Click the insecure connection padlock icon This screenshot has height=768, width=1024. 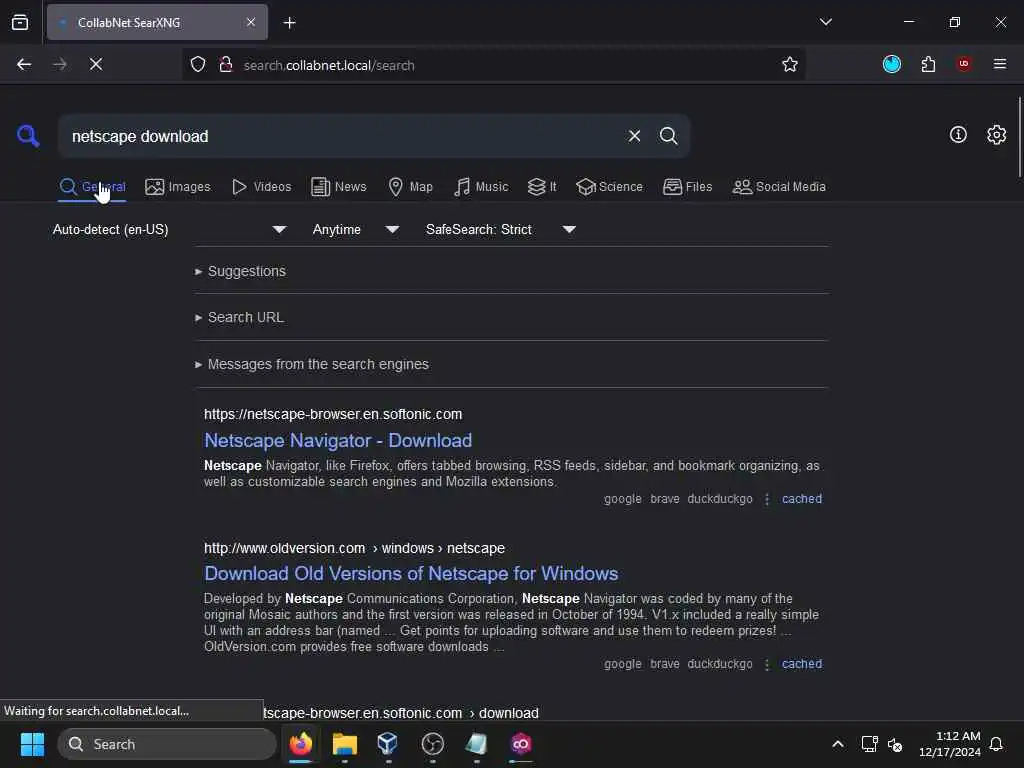[x=226, y=64]
